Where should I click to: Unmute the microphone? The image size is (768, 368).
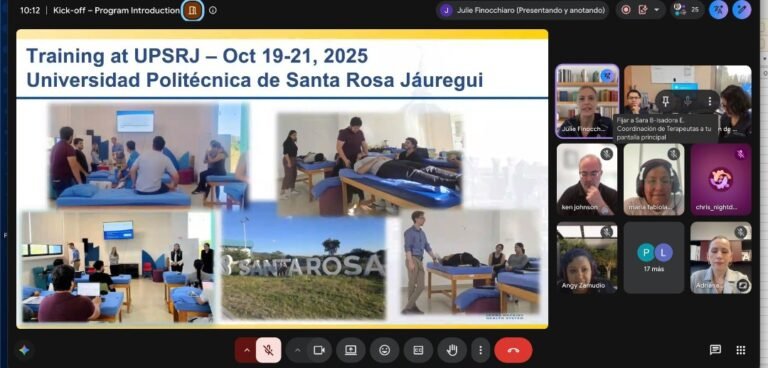click(x=268, y=350)
